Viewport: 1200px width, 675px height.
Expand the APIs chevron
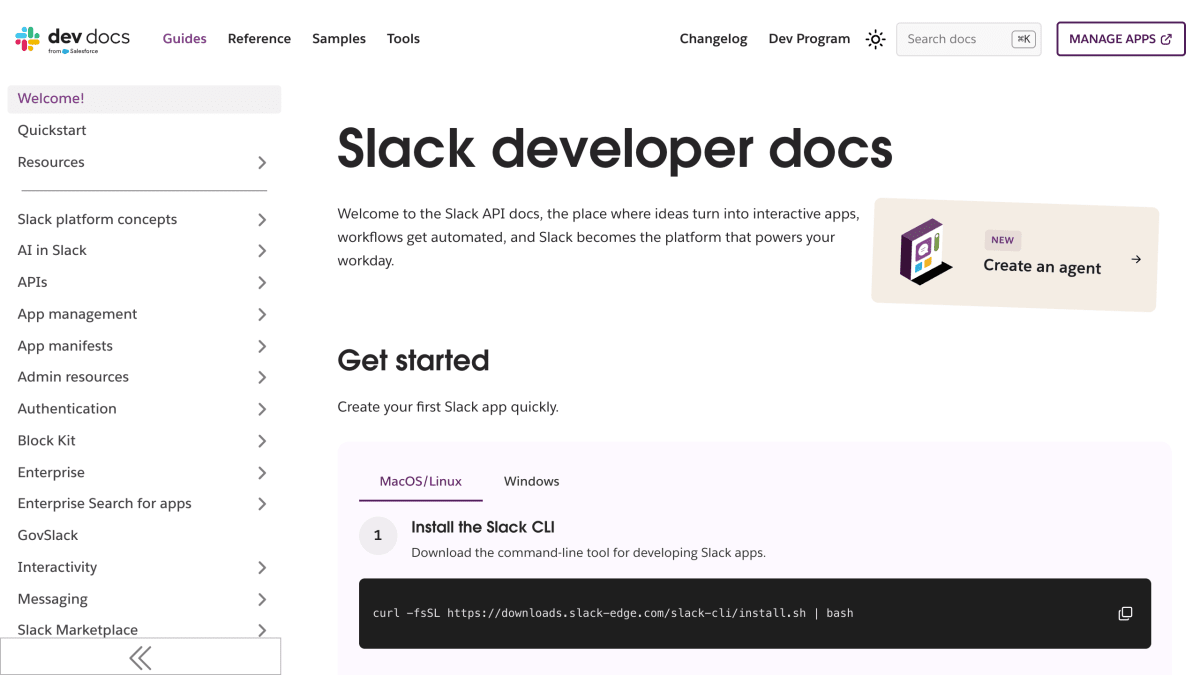coord(262,283)
